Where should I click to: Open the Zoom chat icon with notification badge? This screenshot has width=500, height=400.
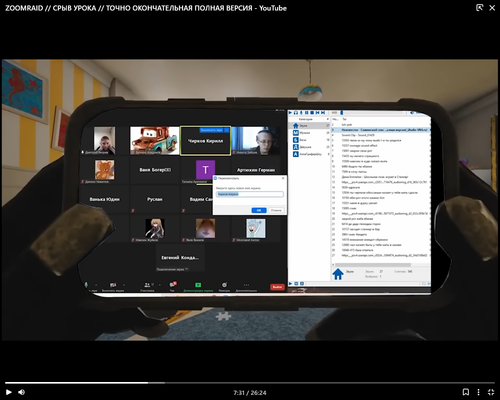point(173,285)
